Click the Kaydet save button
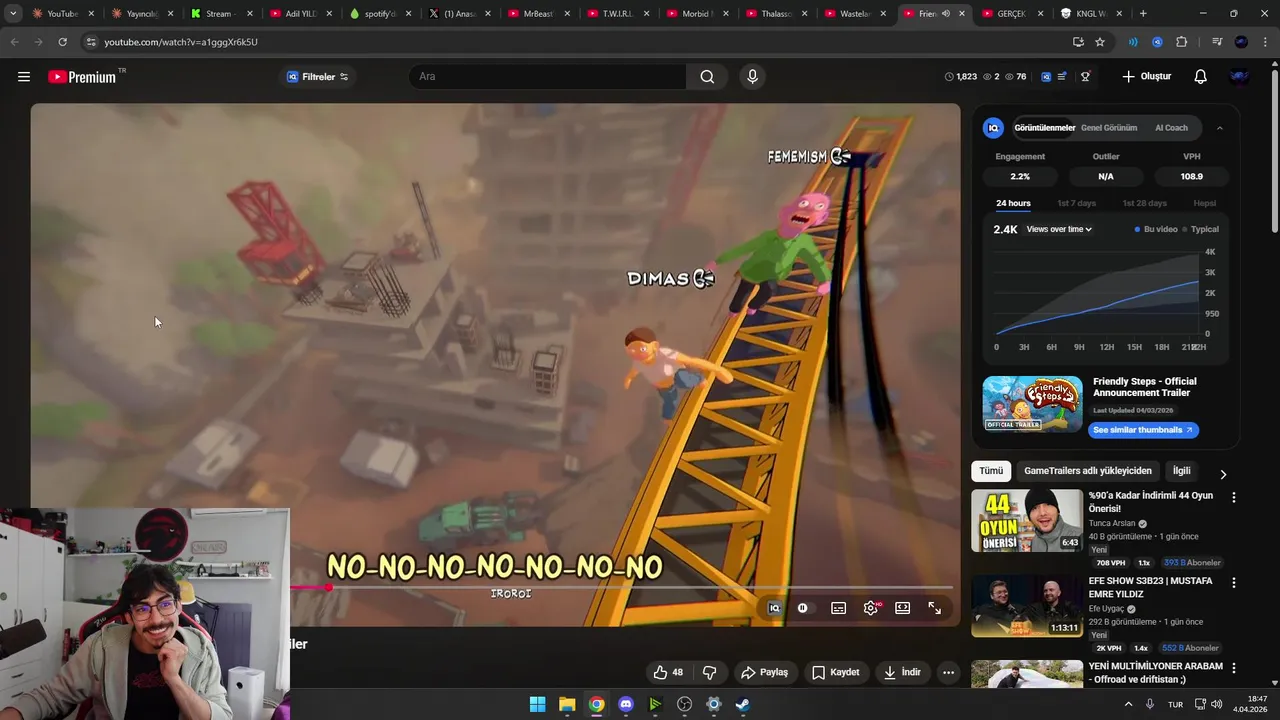The width and height of the screenshot is (1280, 720). (x=836, y=672)
